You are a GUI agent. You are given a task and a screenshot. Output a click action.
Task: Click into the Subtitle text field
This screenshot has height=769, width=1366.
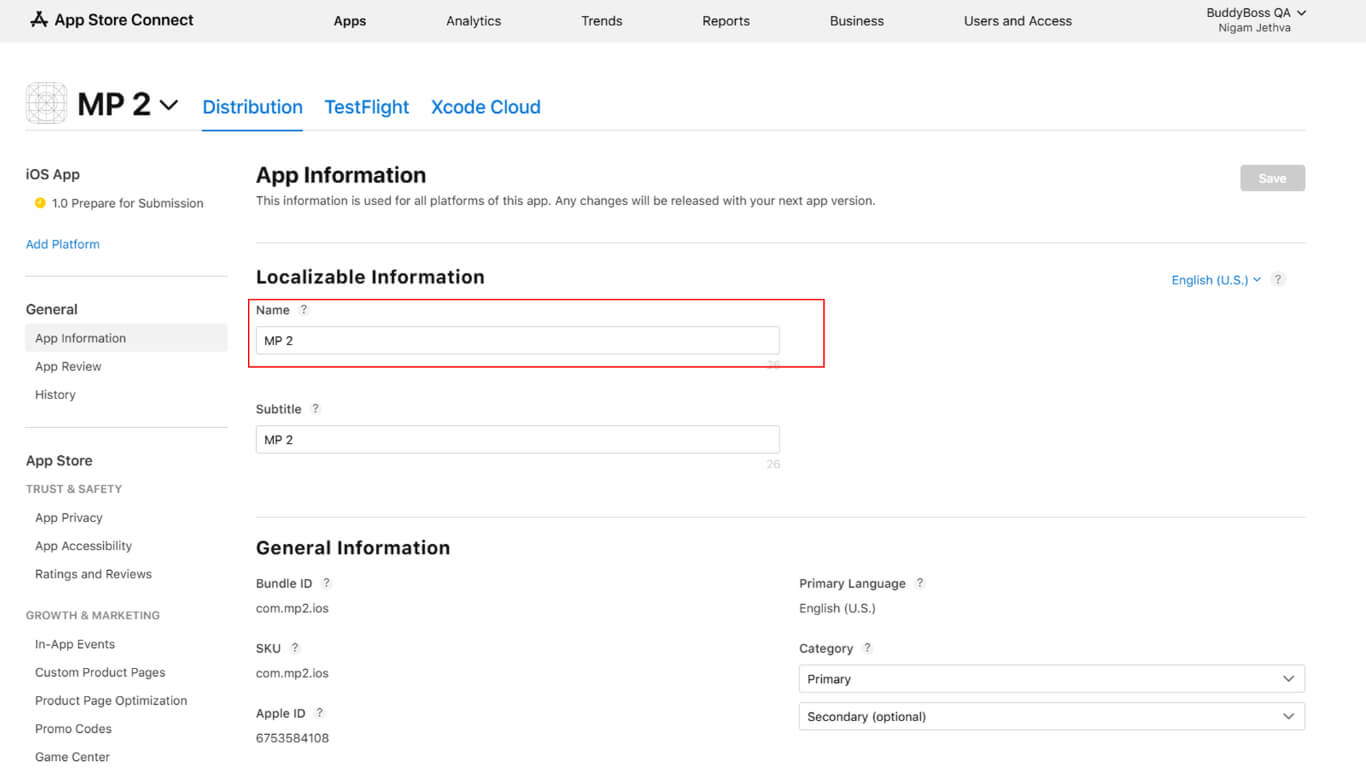pos(517,440)
